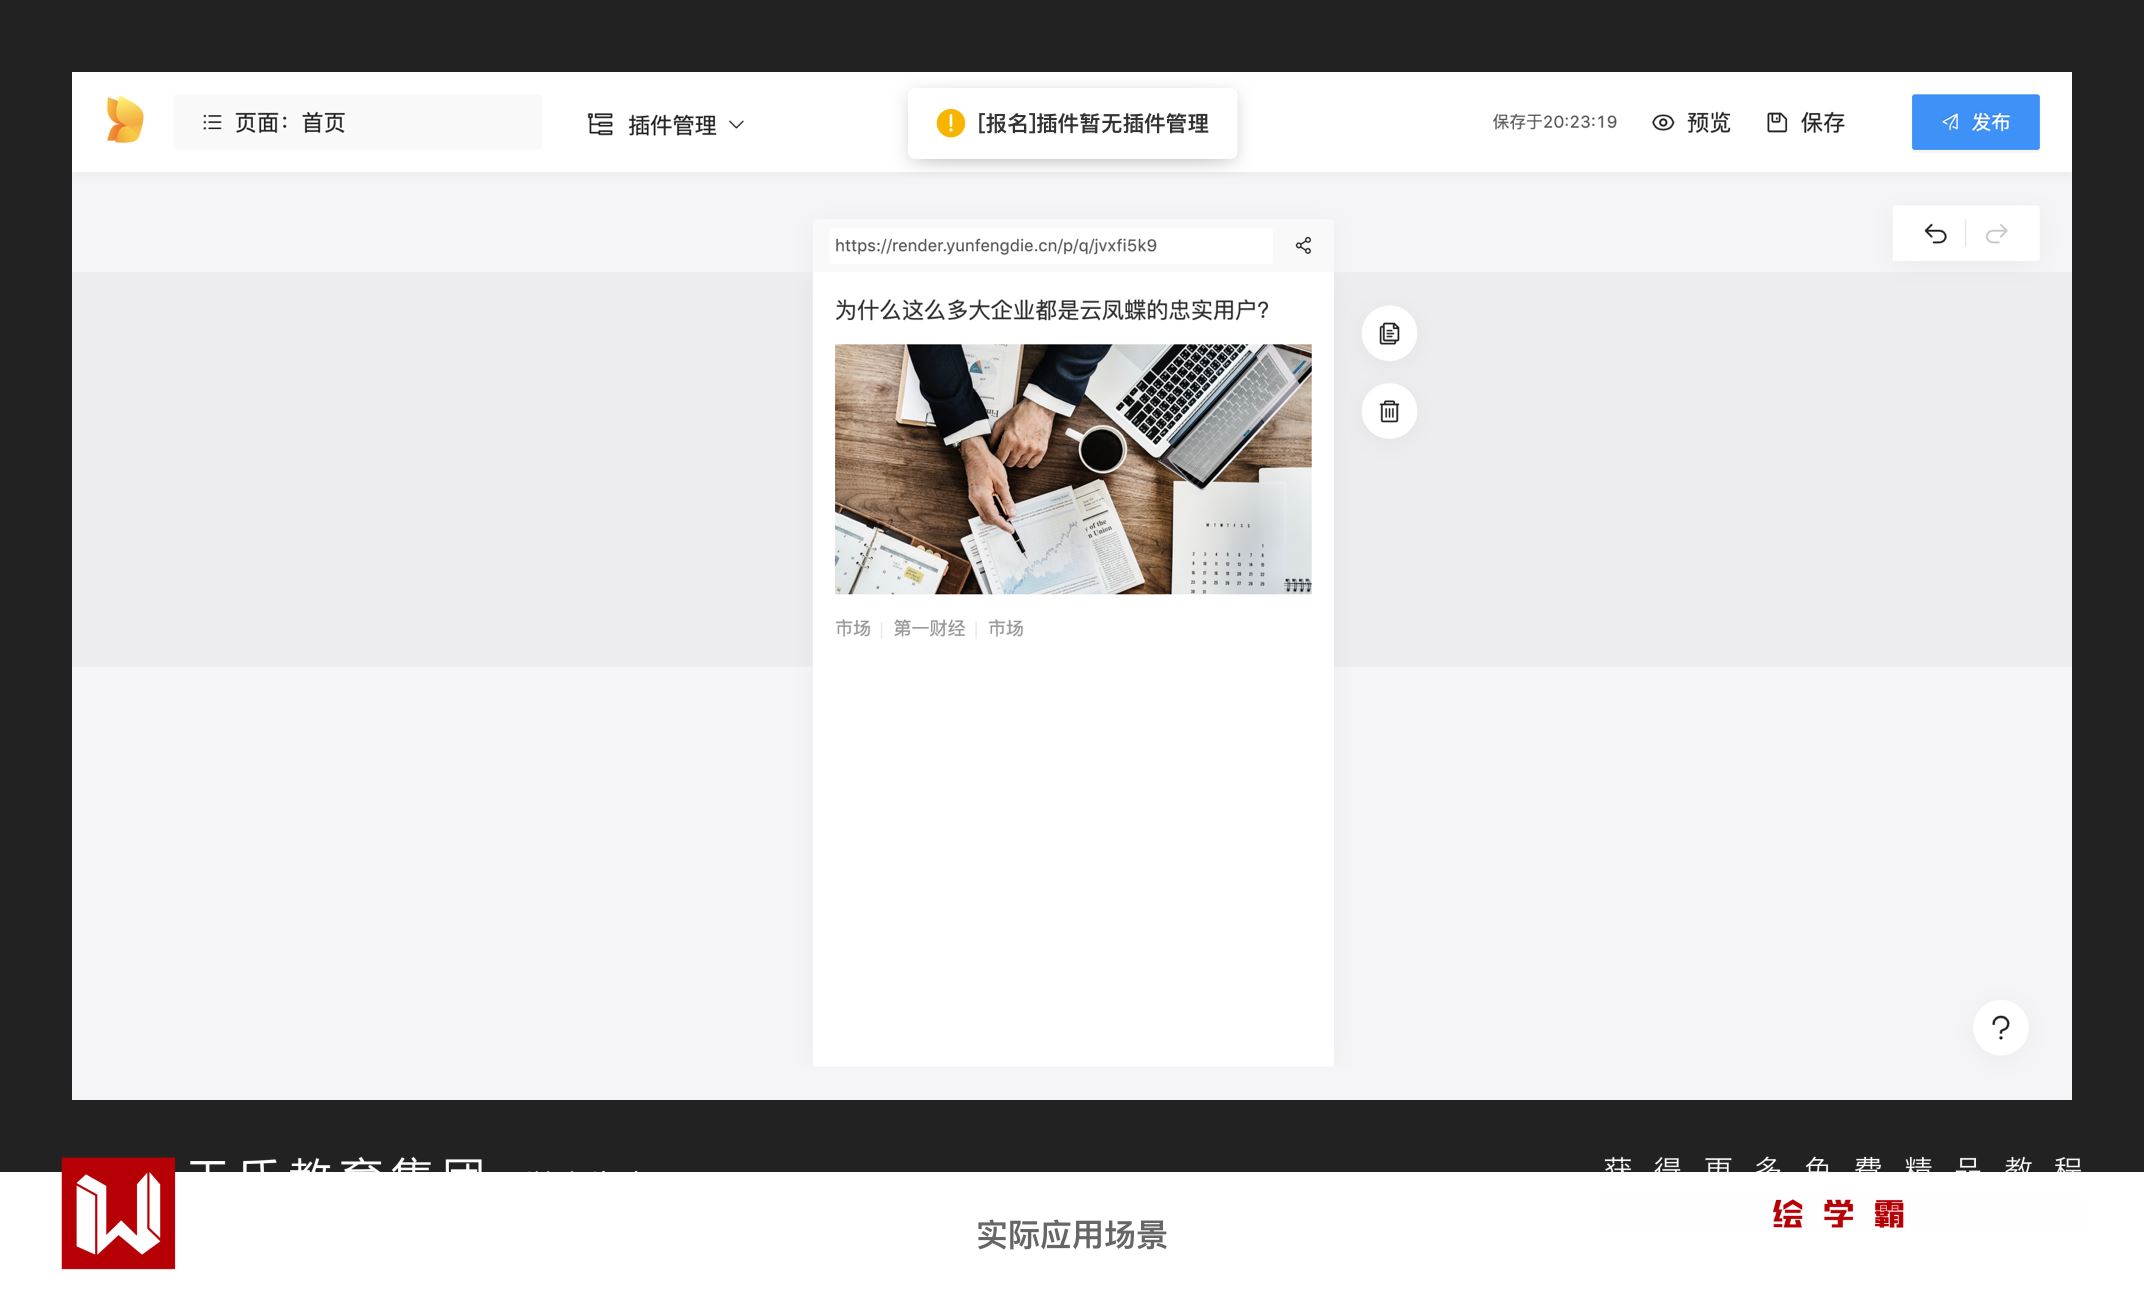This screenshot has width=2144, height=1312.
Task: Click the redo arrow
Action: 1997,234
